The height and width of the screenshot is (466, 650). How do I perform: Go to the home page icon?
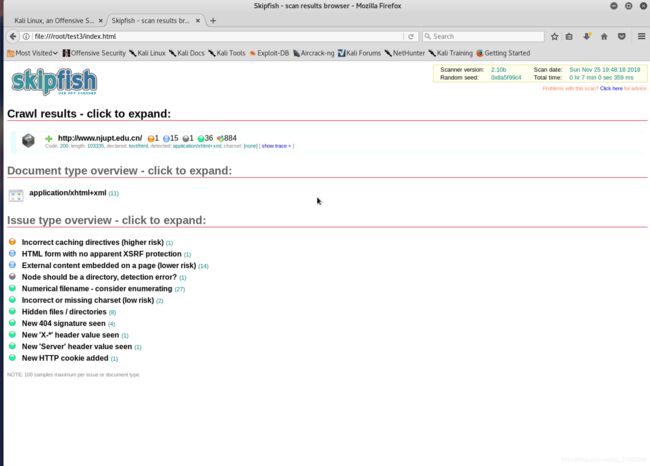(x=604, y=36)
